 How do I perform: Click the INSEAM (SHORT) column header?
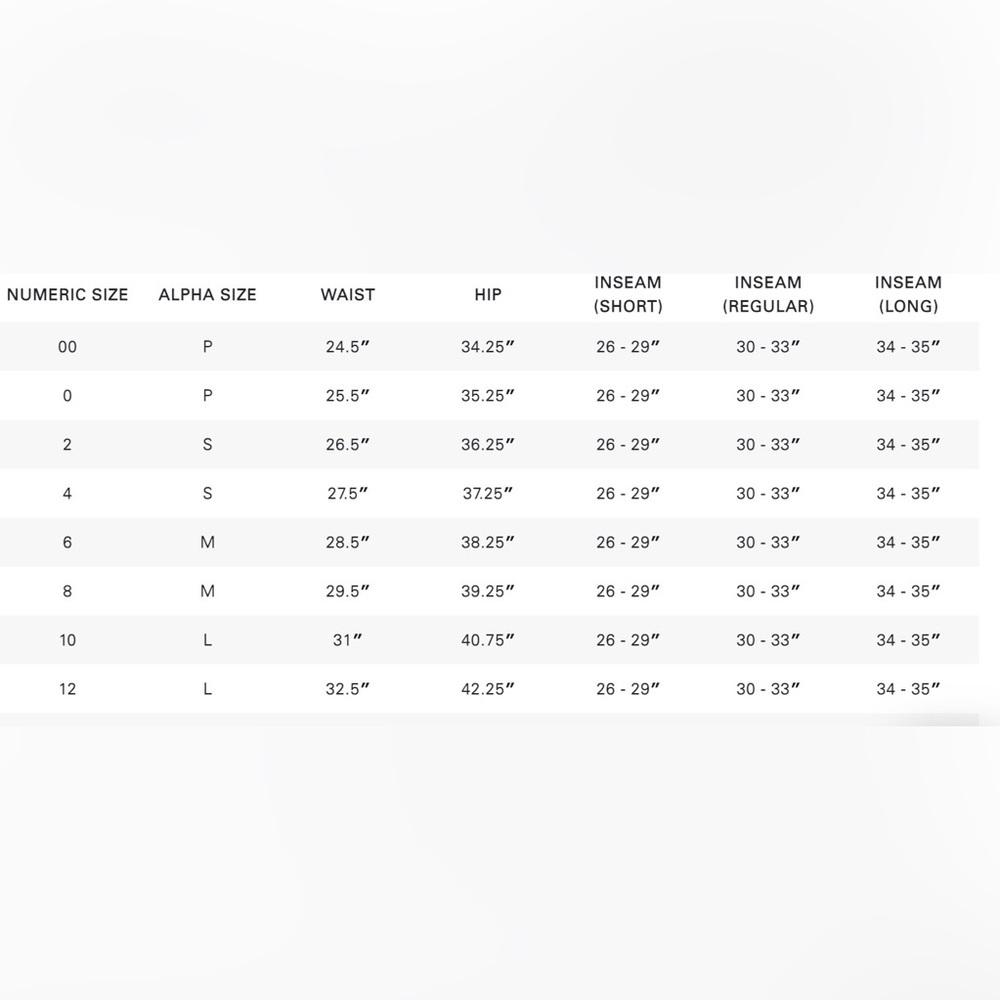click(628, 294)
